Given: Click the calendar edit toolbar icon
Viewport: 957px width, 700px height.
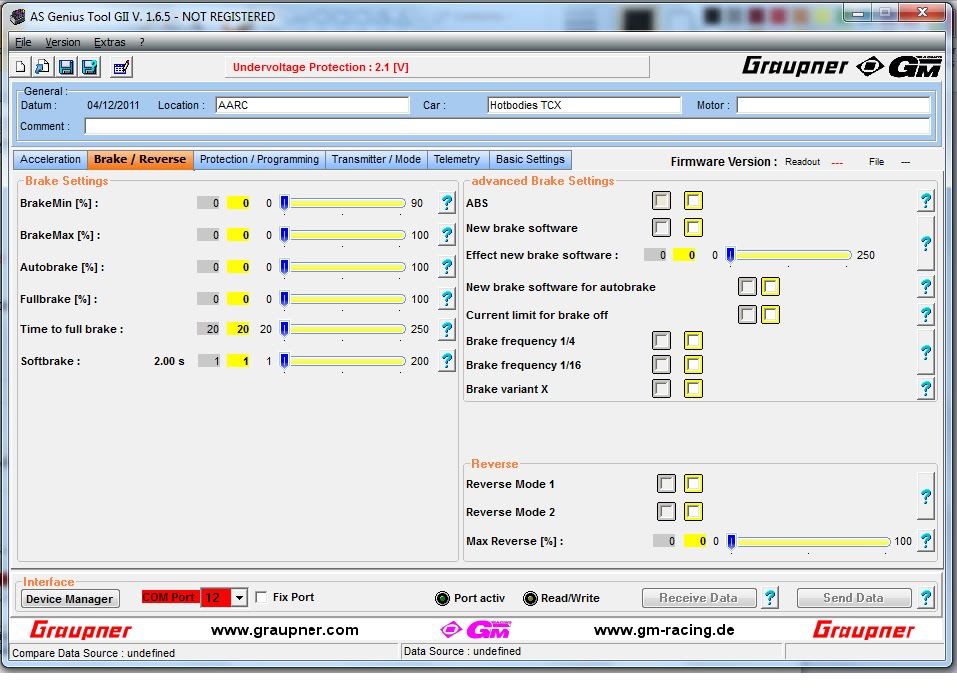Looking at the screenshot, I should tap(121, 67).
